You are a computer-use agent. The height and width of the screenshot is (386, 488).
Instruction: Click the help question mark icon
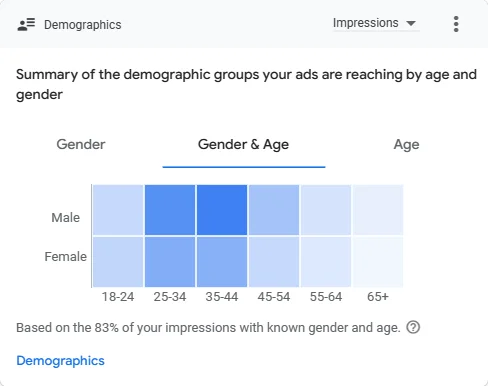413,327
